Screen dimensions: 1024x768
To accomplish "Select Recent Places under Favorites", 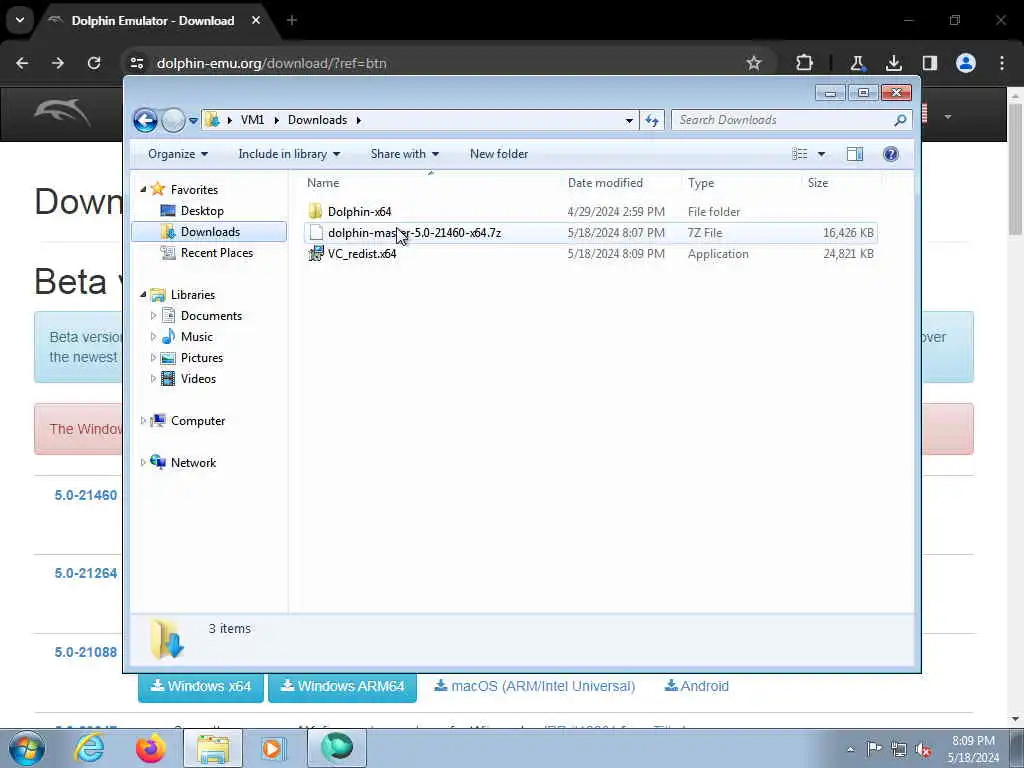I will pyautogui.click(x=217, y=253).
